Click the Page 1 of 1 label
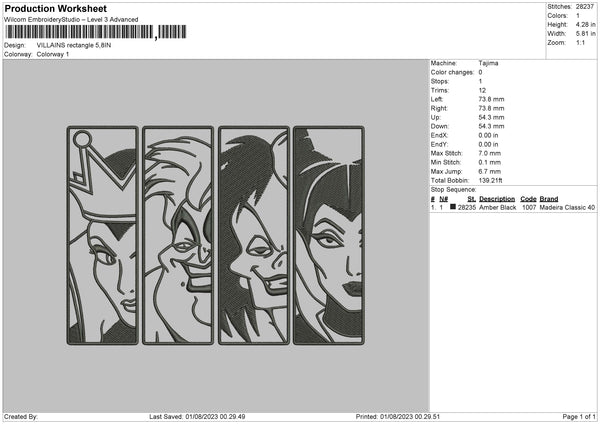600x424 pixels. tap(579, 417)
